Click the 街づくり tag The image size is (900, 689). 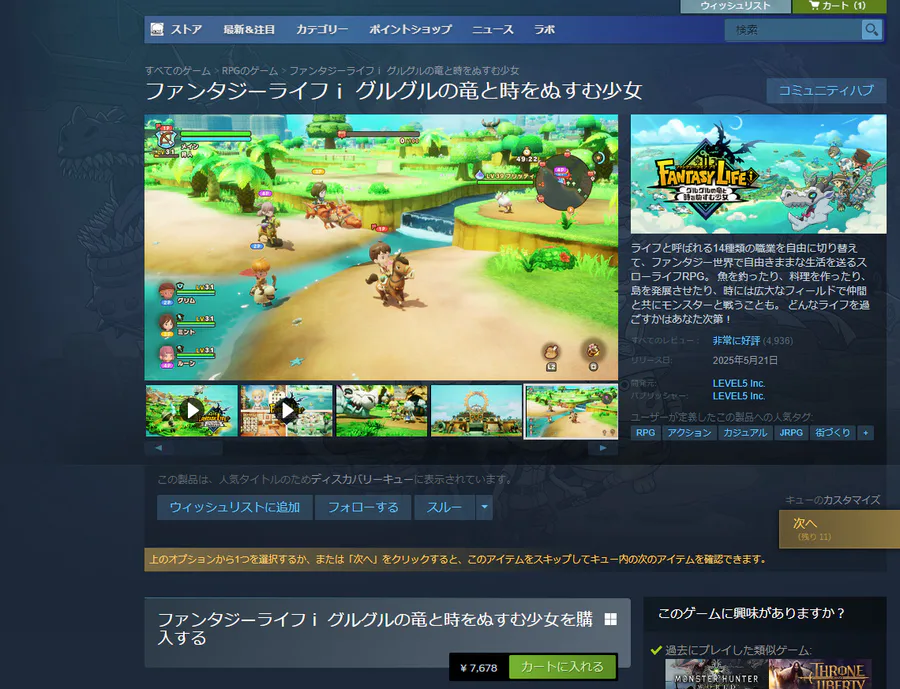click(x=833, y=433)
